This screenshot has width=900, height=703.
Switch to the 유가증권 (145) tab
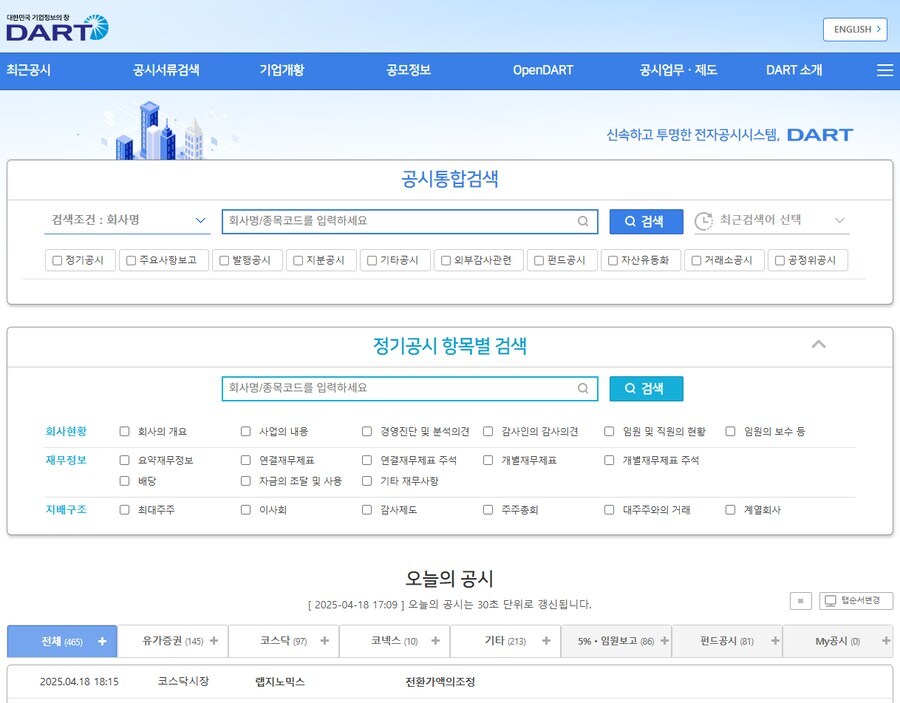(173, 641)
